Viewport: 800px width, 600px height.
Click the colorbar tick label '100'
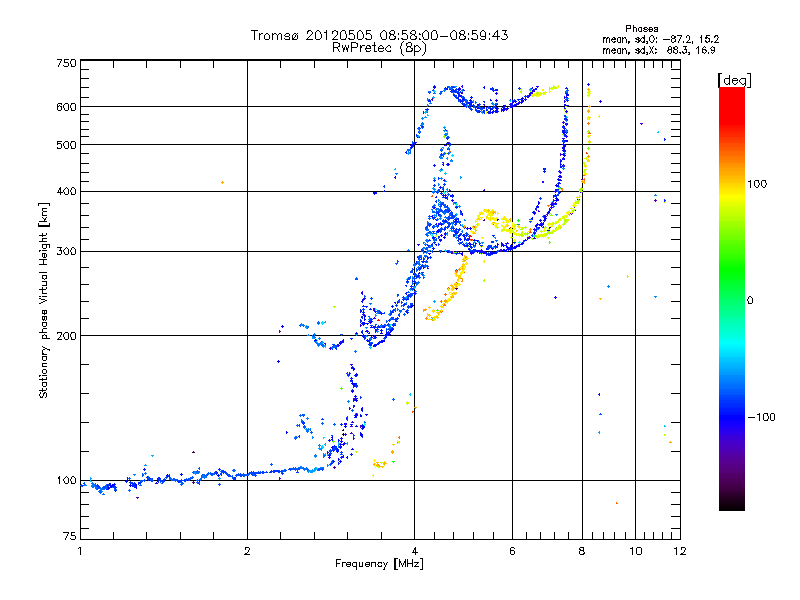point(757,184)
